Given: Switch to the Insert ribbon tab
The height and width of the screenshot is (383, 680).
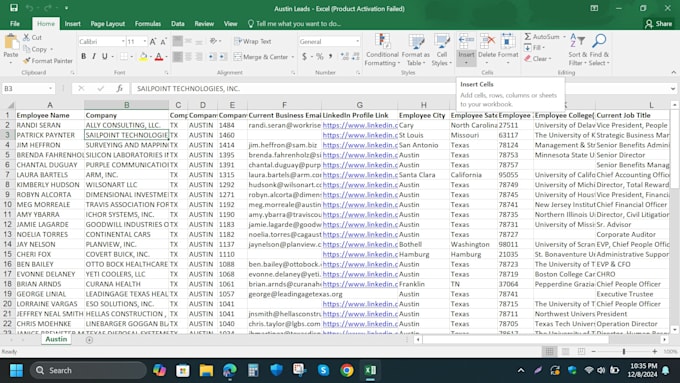Looking at the screenshot, I should point(72,24).
